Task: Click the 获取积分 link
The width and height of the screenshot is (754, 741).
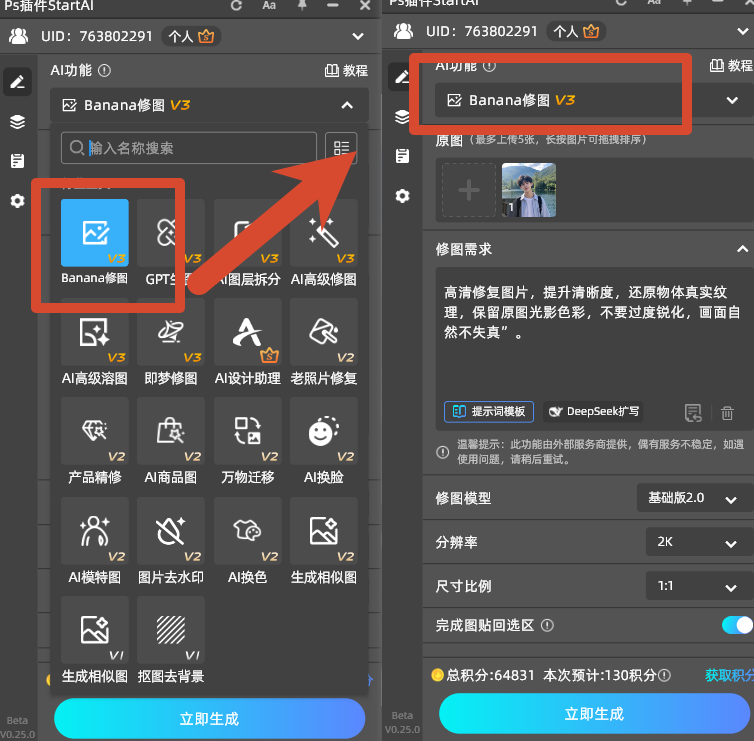Action: tap(729, 675)
